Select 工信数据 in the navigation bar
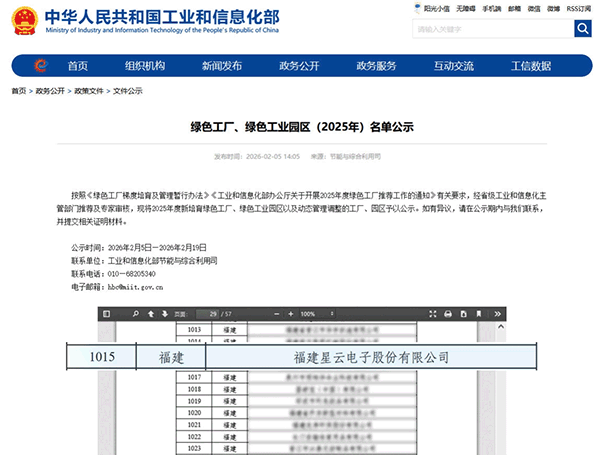The height and width of the screenshot is (455, 600). click(x=531, y=66)
